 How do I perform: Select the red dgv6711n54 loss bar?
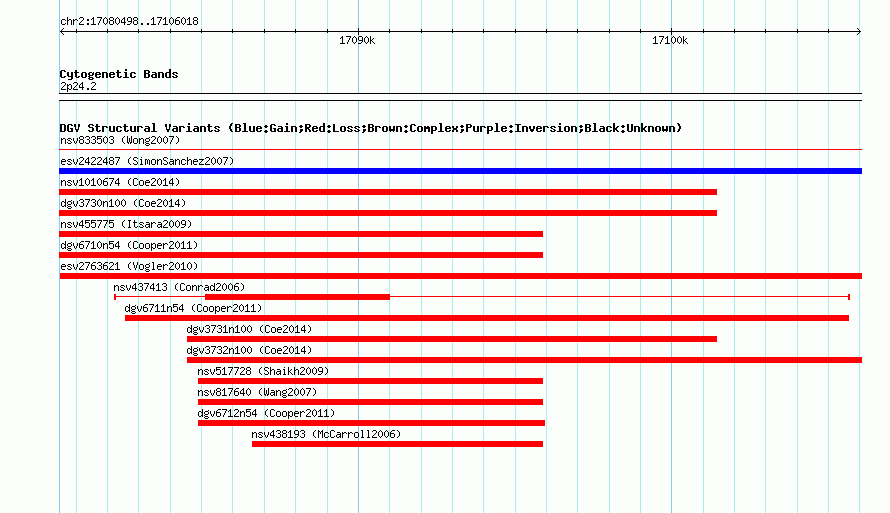[487, 318]
